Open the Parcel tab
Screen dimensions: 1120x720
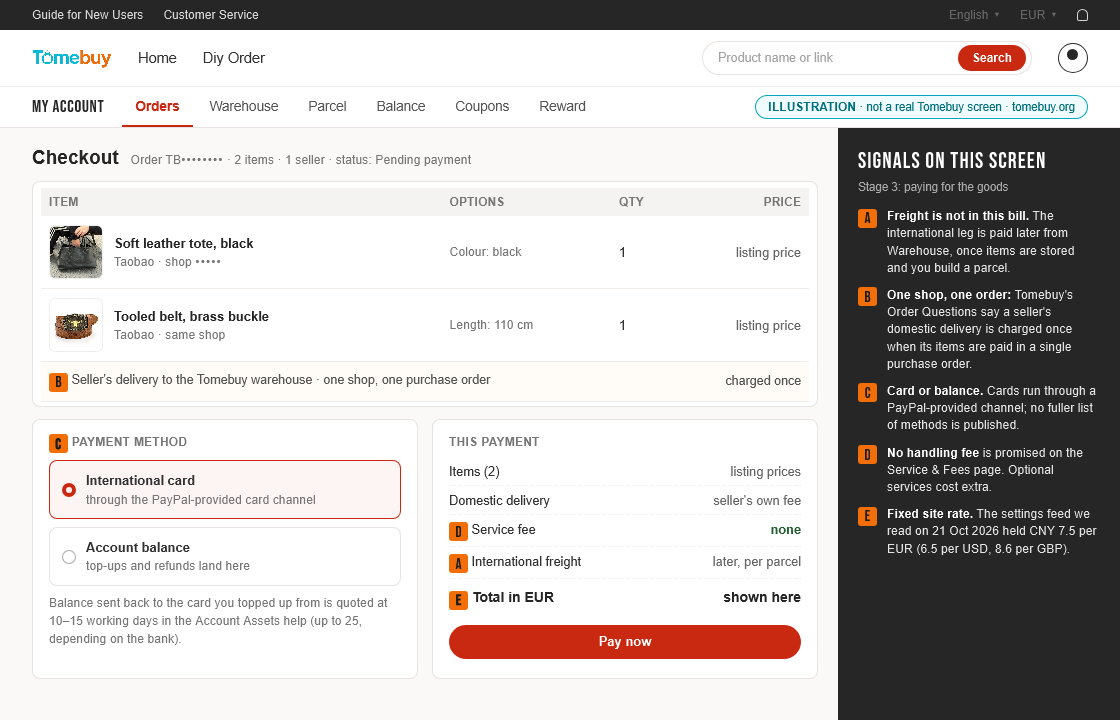tap(327, 106)
